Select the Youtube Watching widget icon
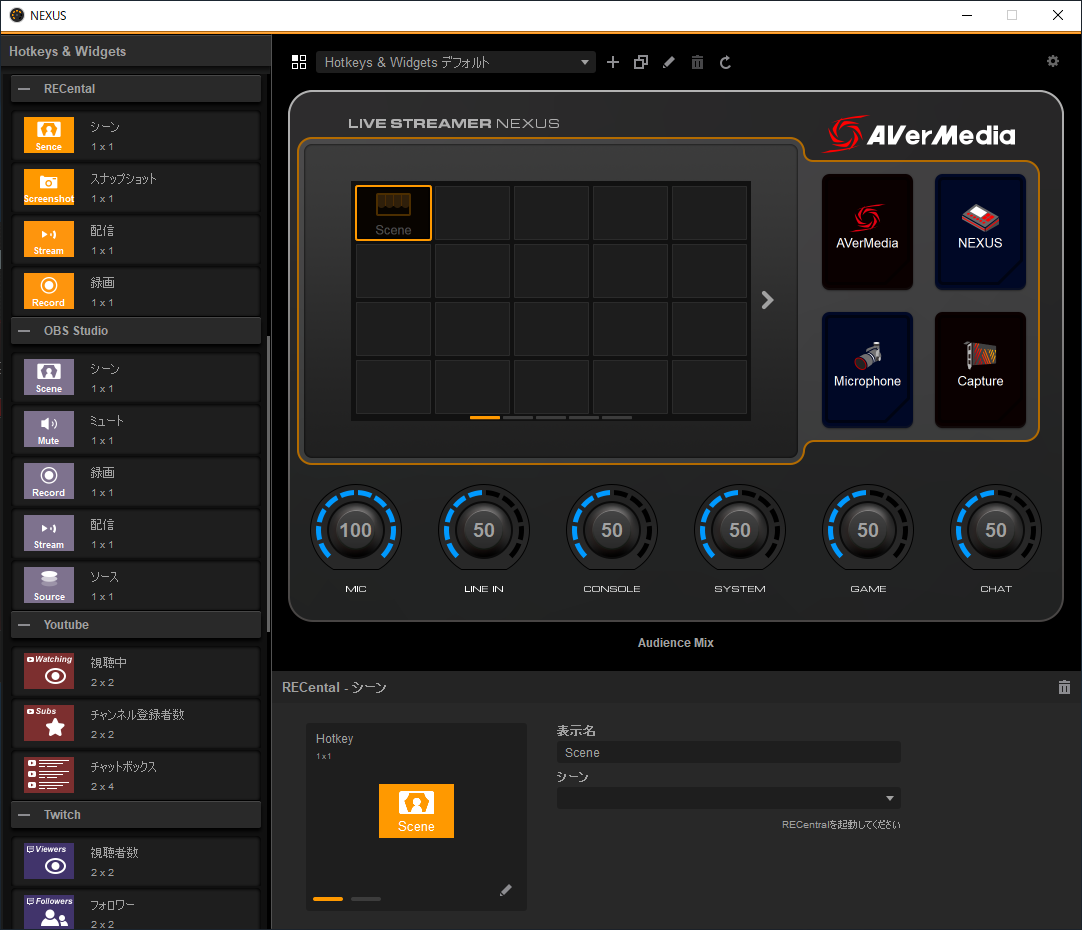This screenshot has width=1082, height=930. [48, 671]
